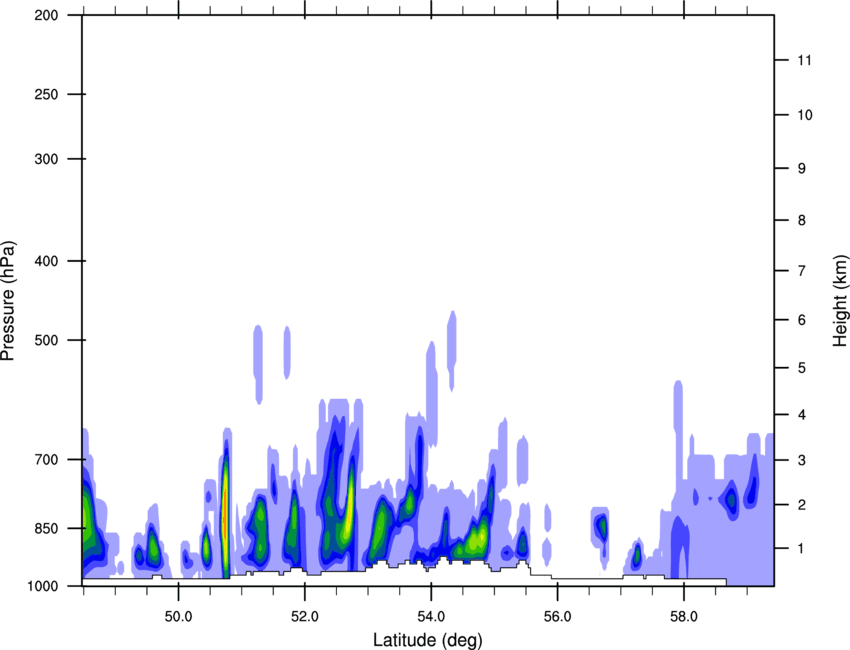Click pressure tick label 1000
The height and width of the screenshot is (650, 850).
(42, 586)
